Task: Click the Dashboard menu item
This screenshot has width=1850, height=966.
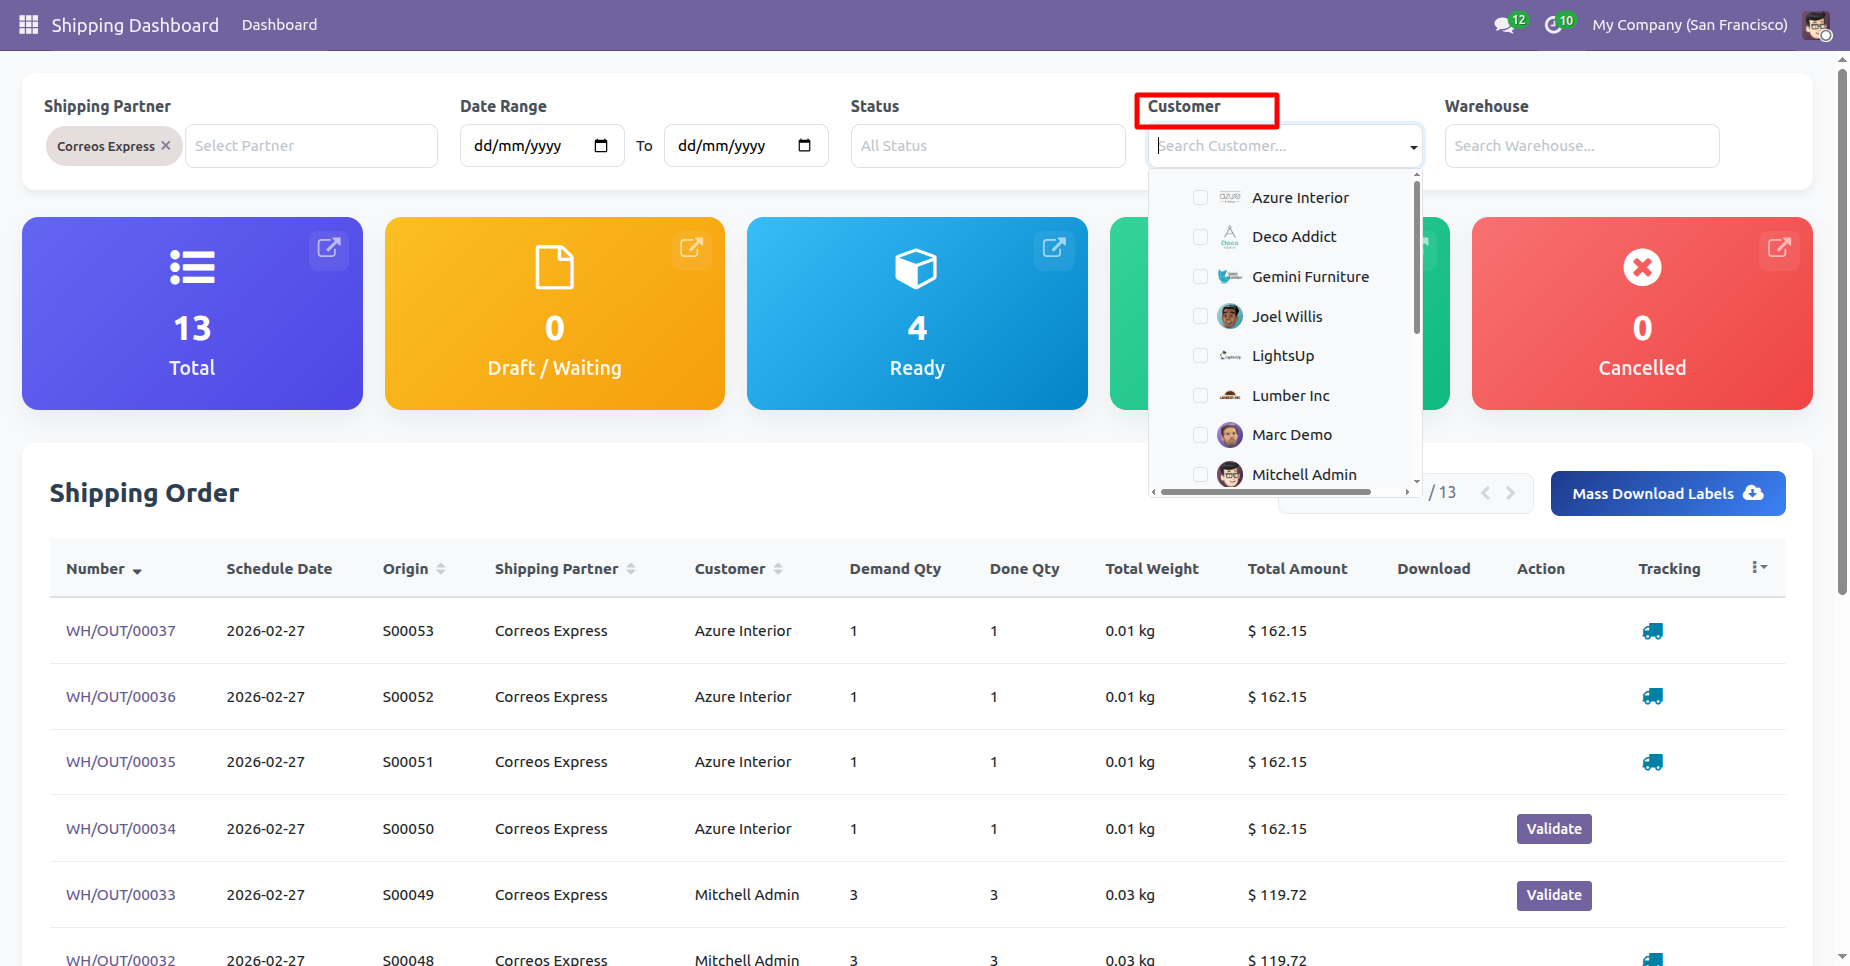Action: pos(279,25)
